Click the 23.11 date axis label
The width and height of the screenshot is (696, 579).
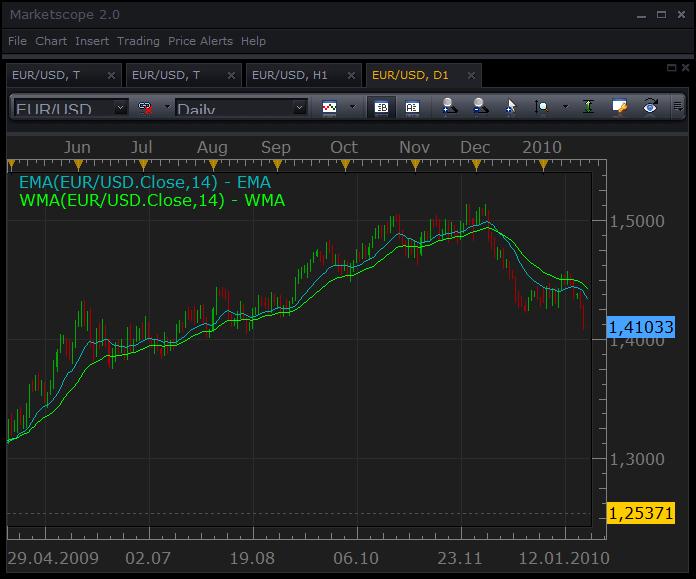coord(460,558)
